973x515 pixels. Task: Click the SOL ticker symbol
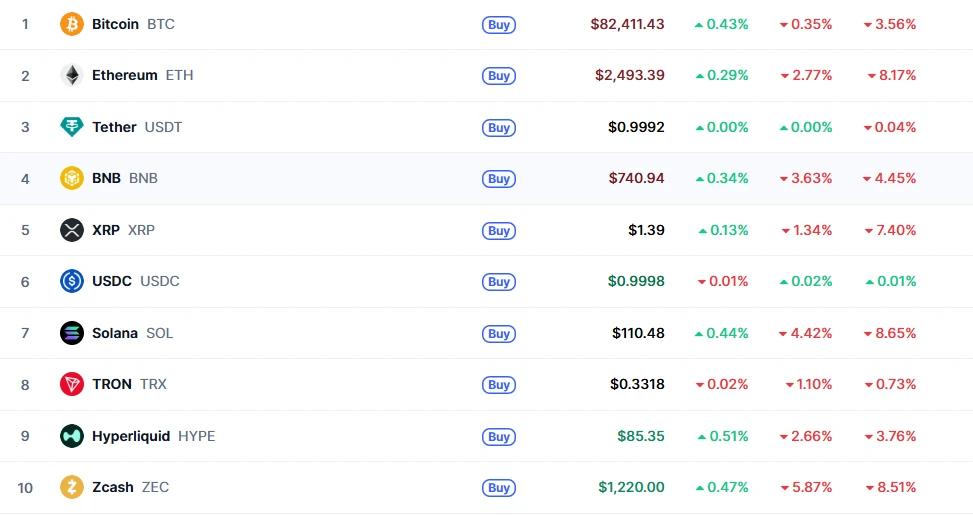(x=159, y=333)
